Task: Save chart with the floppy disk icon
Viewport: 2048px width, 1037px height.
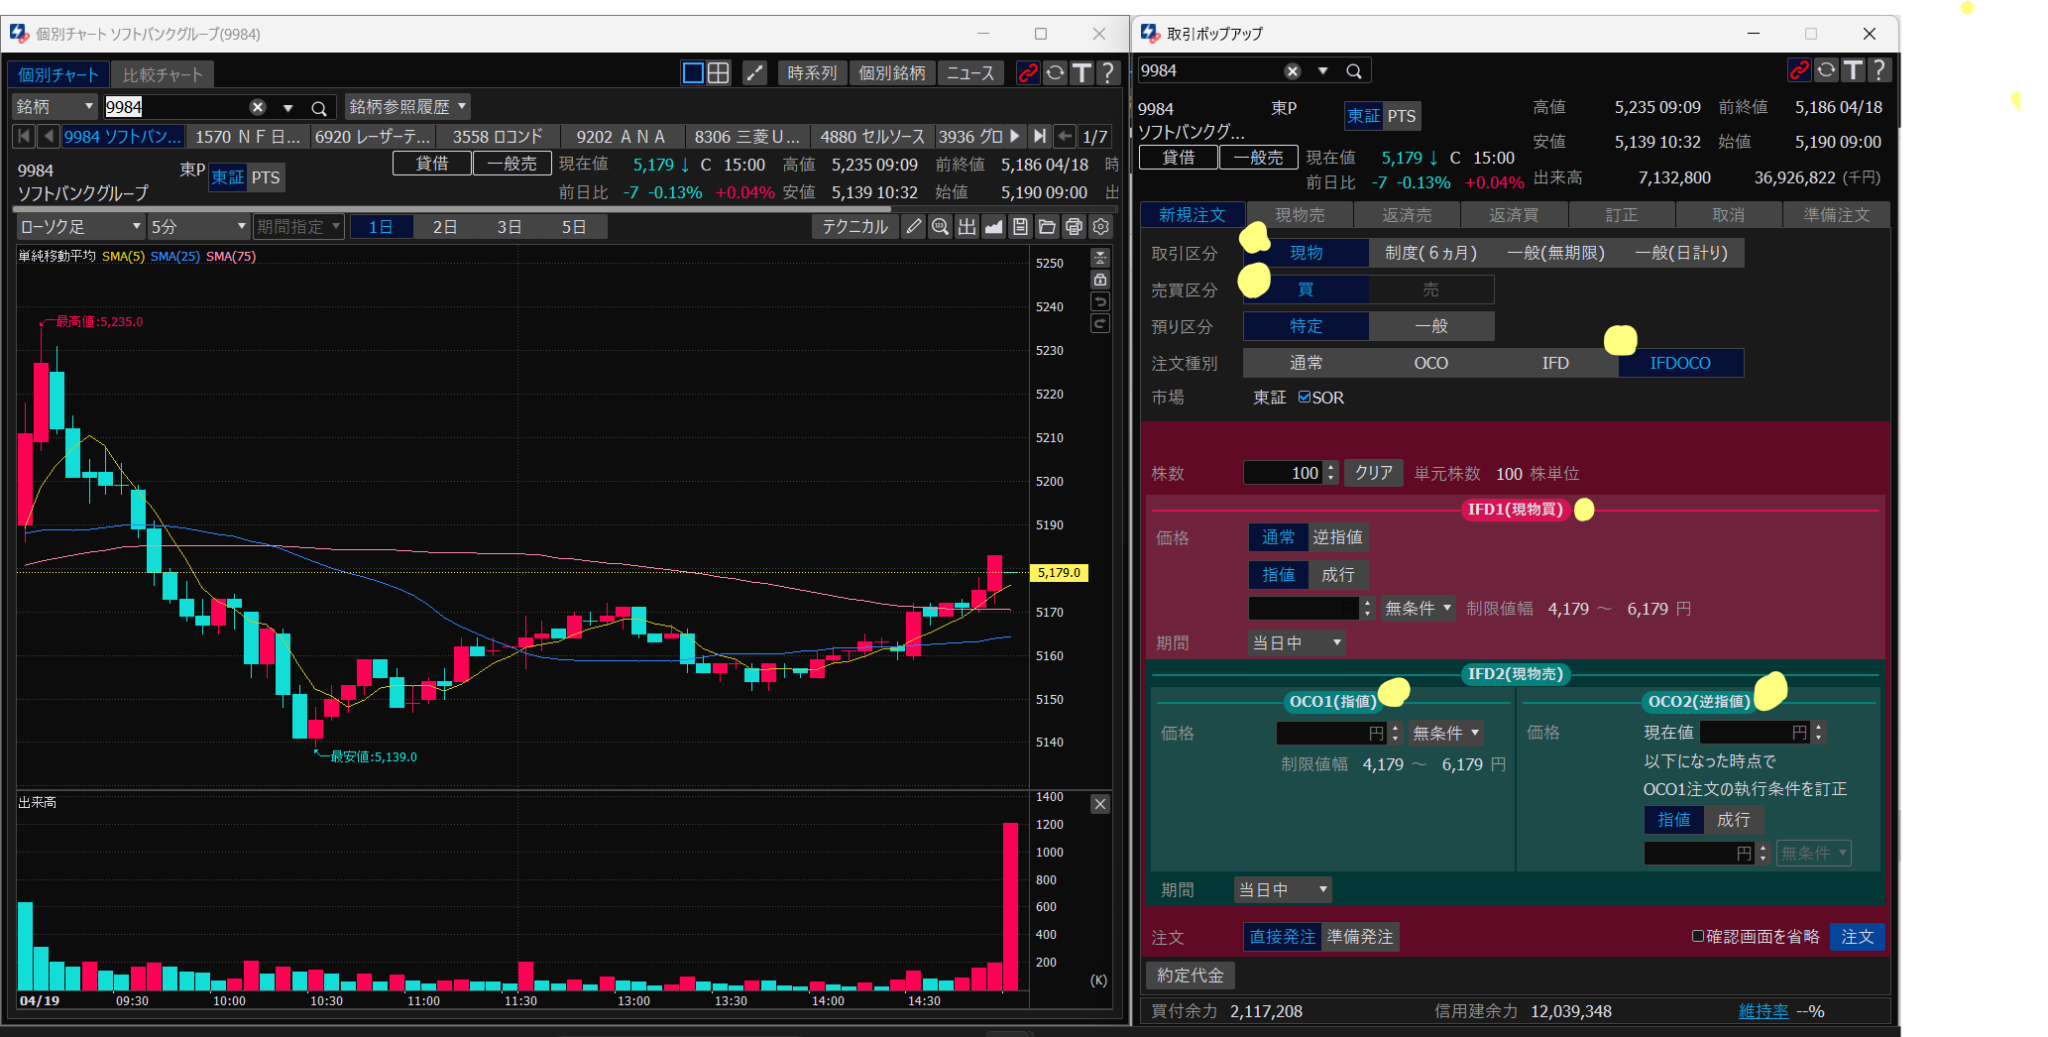Action: [1019, 226]
